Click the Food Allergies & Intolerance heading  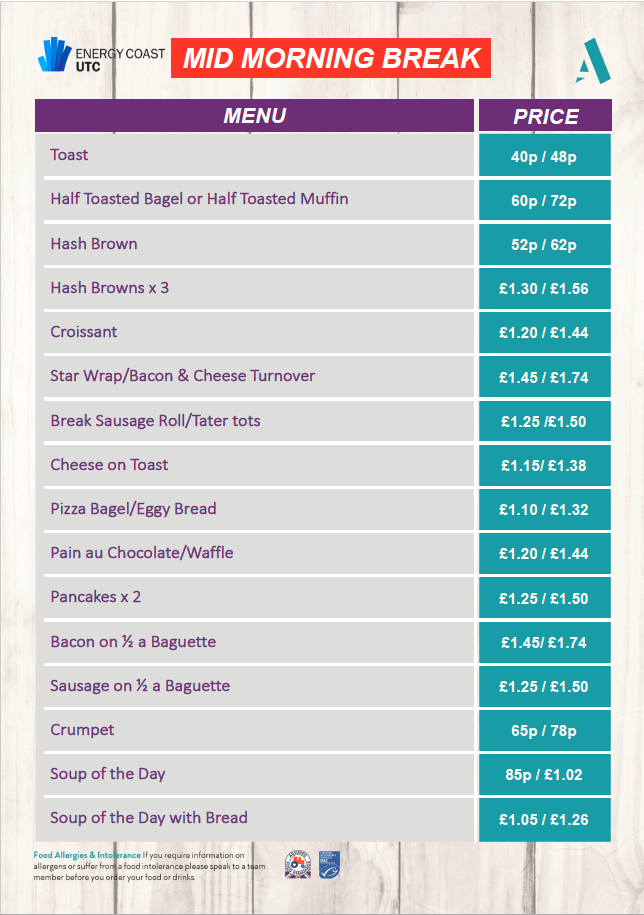pos(87,855)
